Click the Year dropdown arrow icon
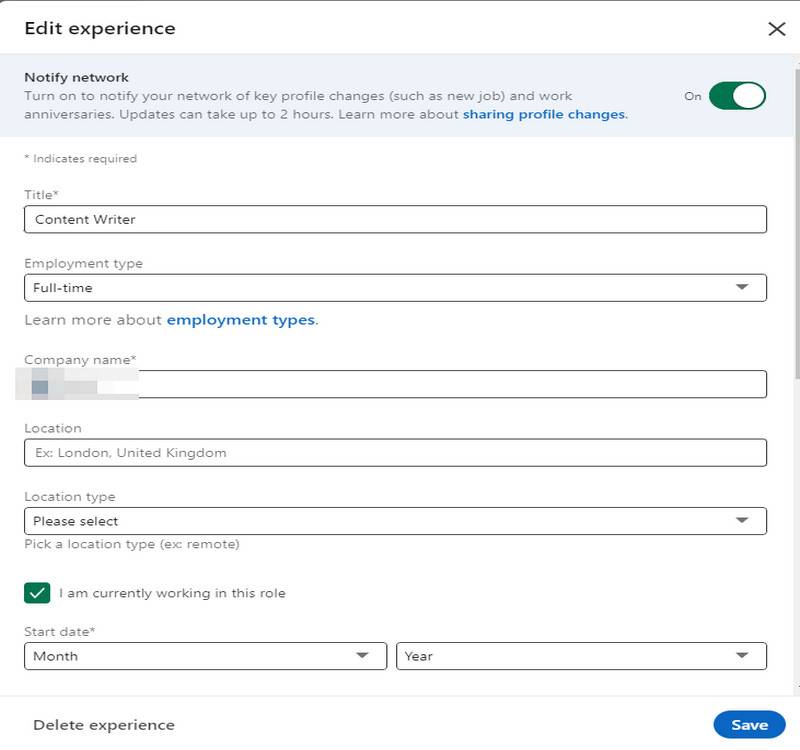This screenshot has width=800, height=750. click(742, 656)
